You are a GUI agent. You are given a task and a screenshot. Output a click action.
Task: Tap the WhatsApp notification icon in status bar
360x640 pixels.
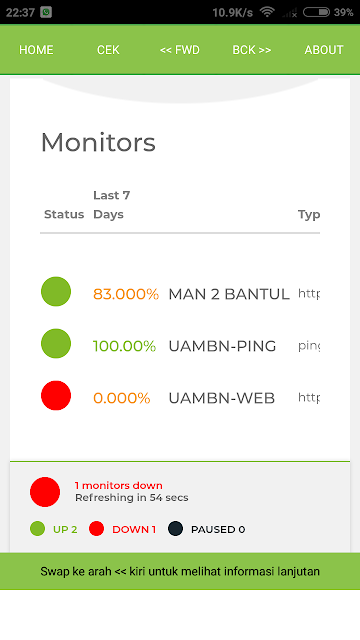pos(46,12)
